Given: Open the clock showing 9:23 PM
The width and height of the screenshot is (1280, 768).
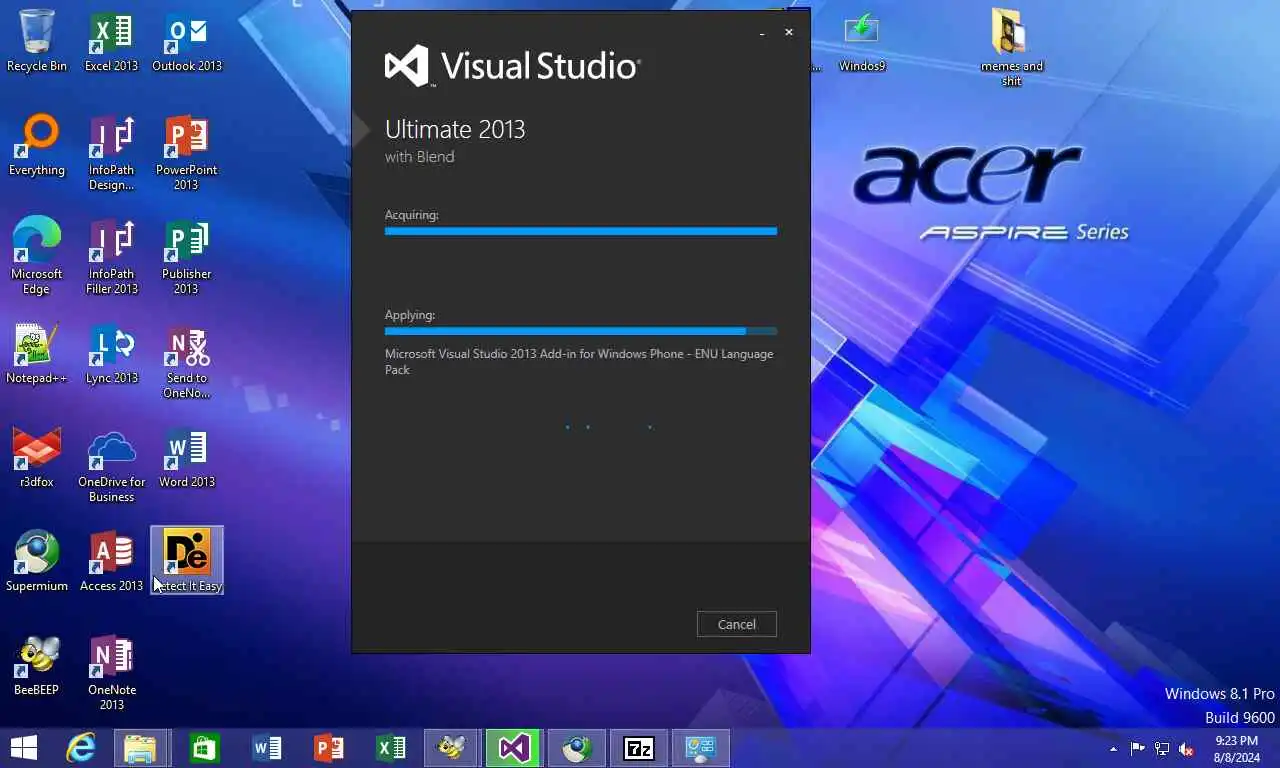Looking at the screenshot, I should point(1236,749).
